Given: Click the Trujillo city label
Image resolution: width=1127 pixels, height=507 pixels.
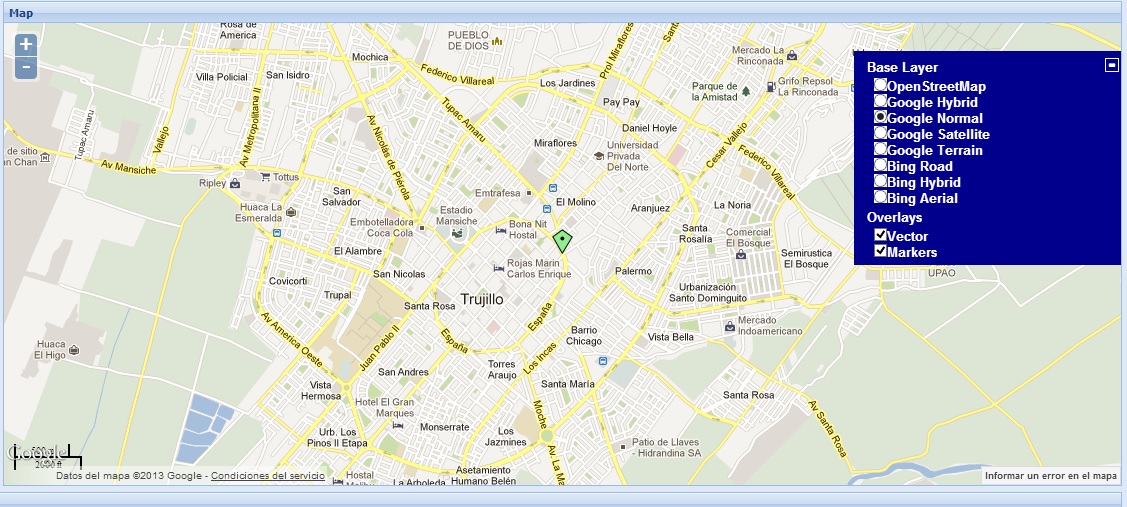Looking at the screenshot, I should point(482,299).
